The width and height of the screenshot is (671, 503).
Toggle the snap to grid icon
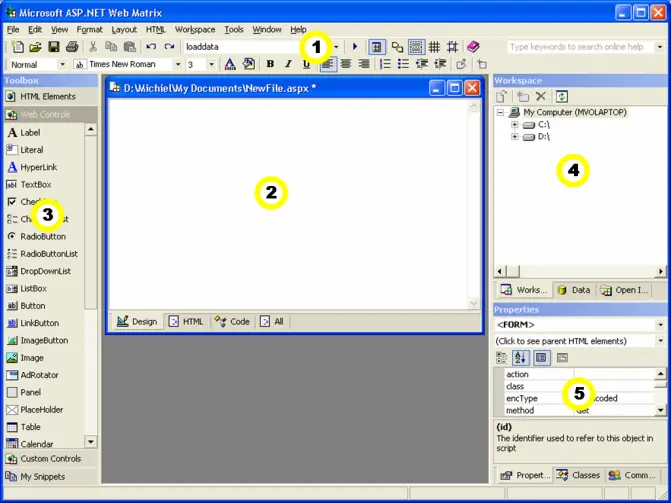coord(452,47)
